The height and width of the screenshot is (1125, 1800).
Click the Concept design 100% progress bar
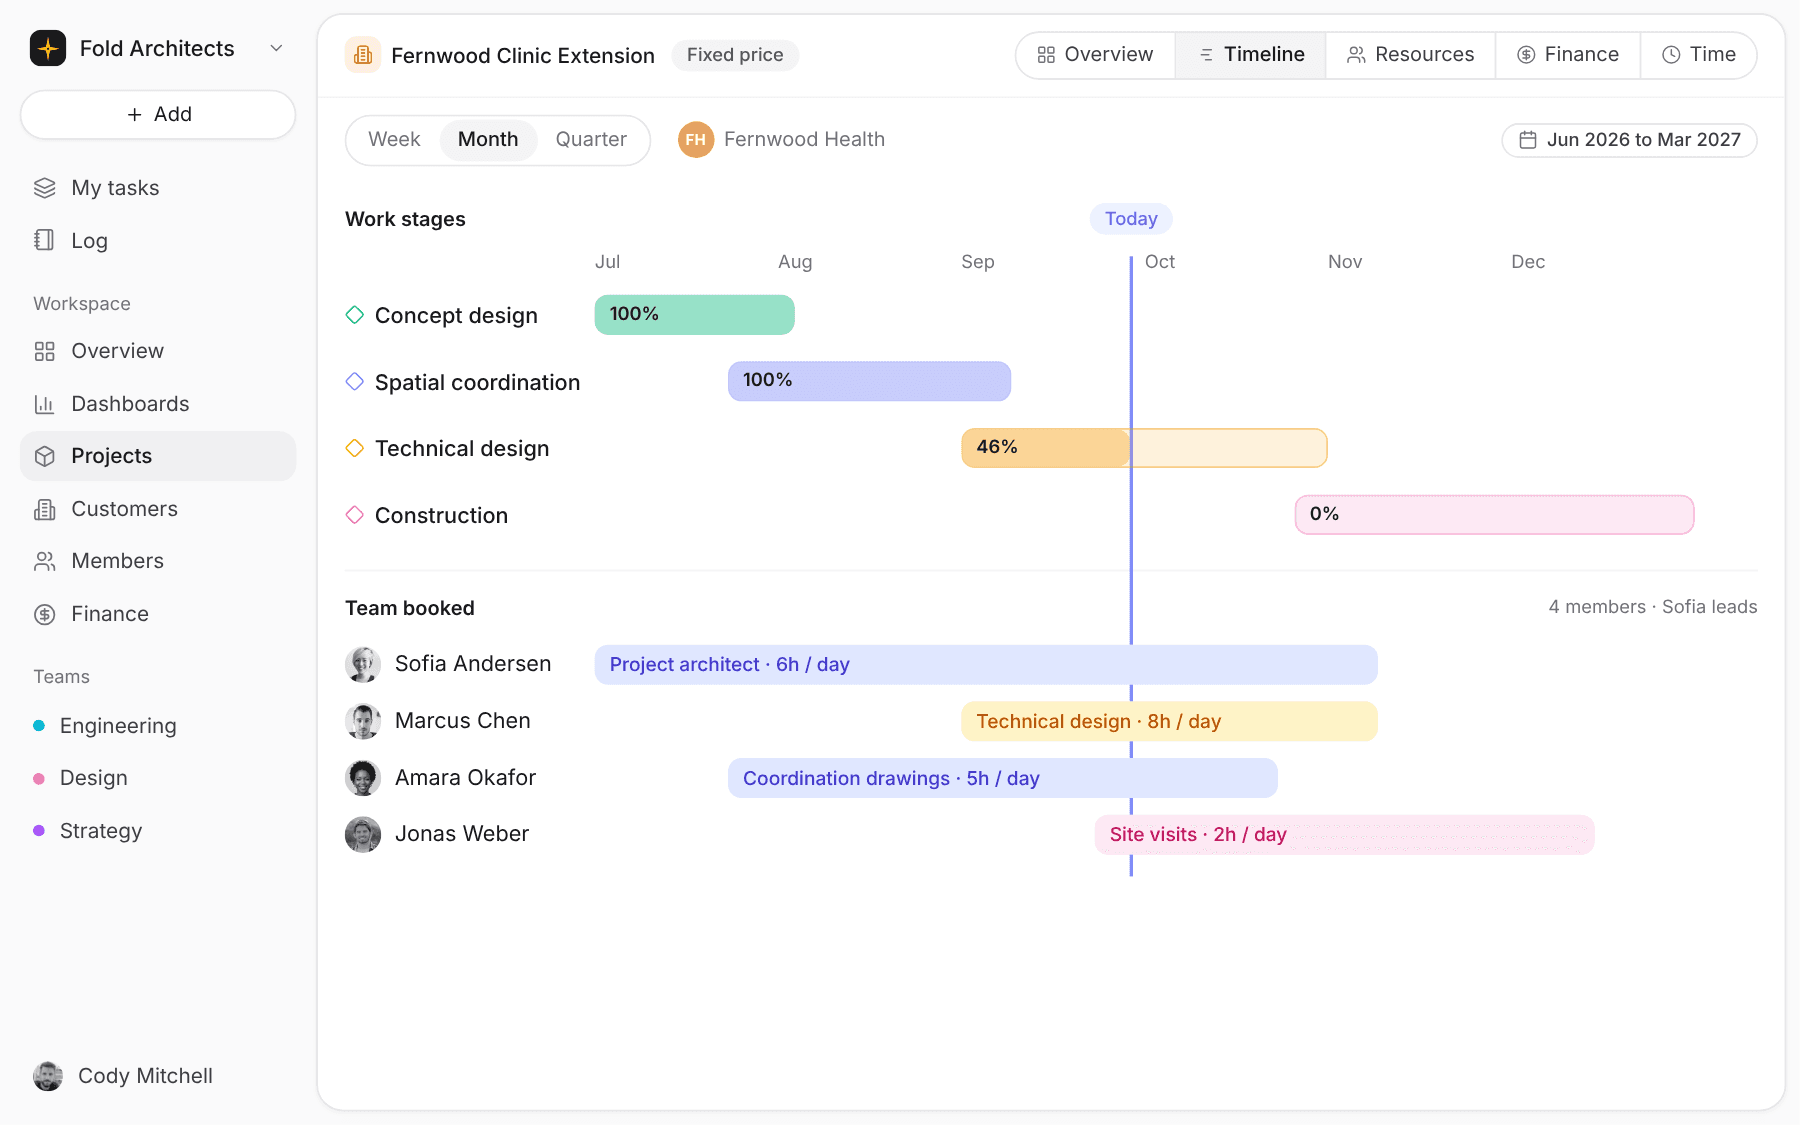click(x=695, y=315)
